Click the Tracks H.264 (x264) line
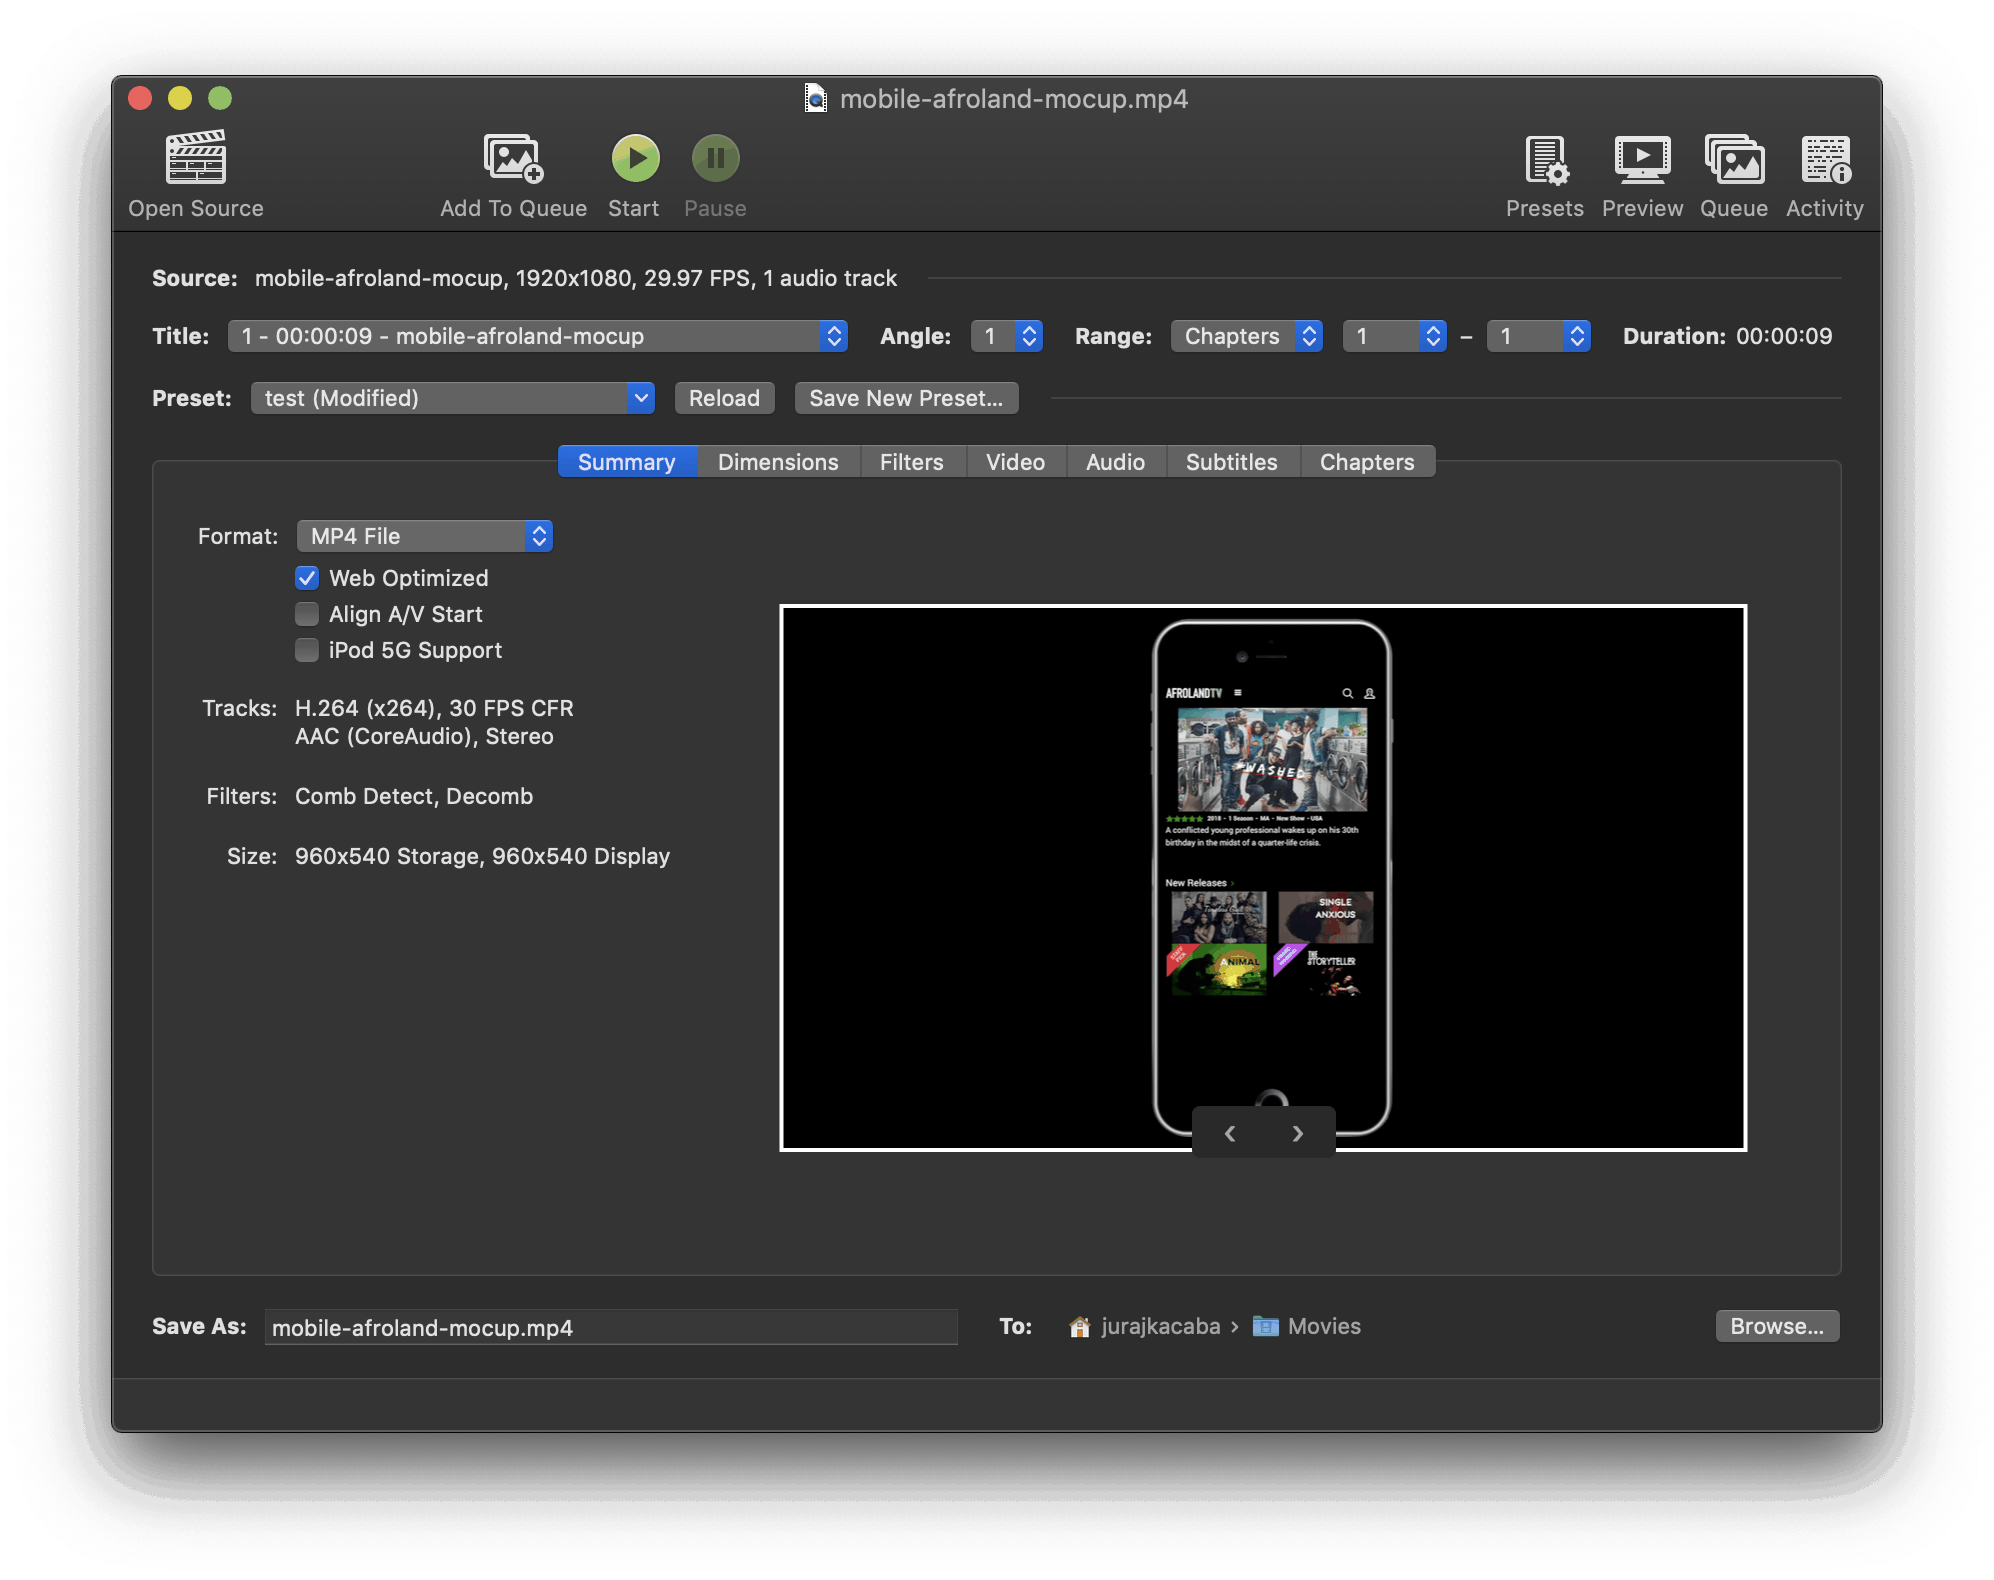1994x1580 pixels. point(434,708)
